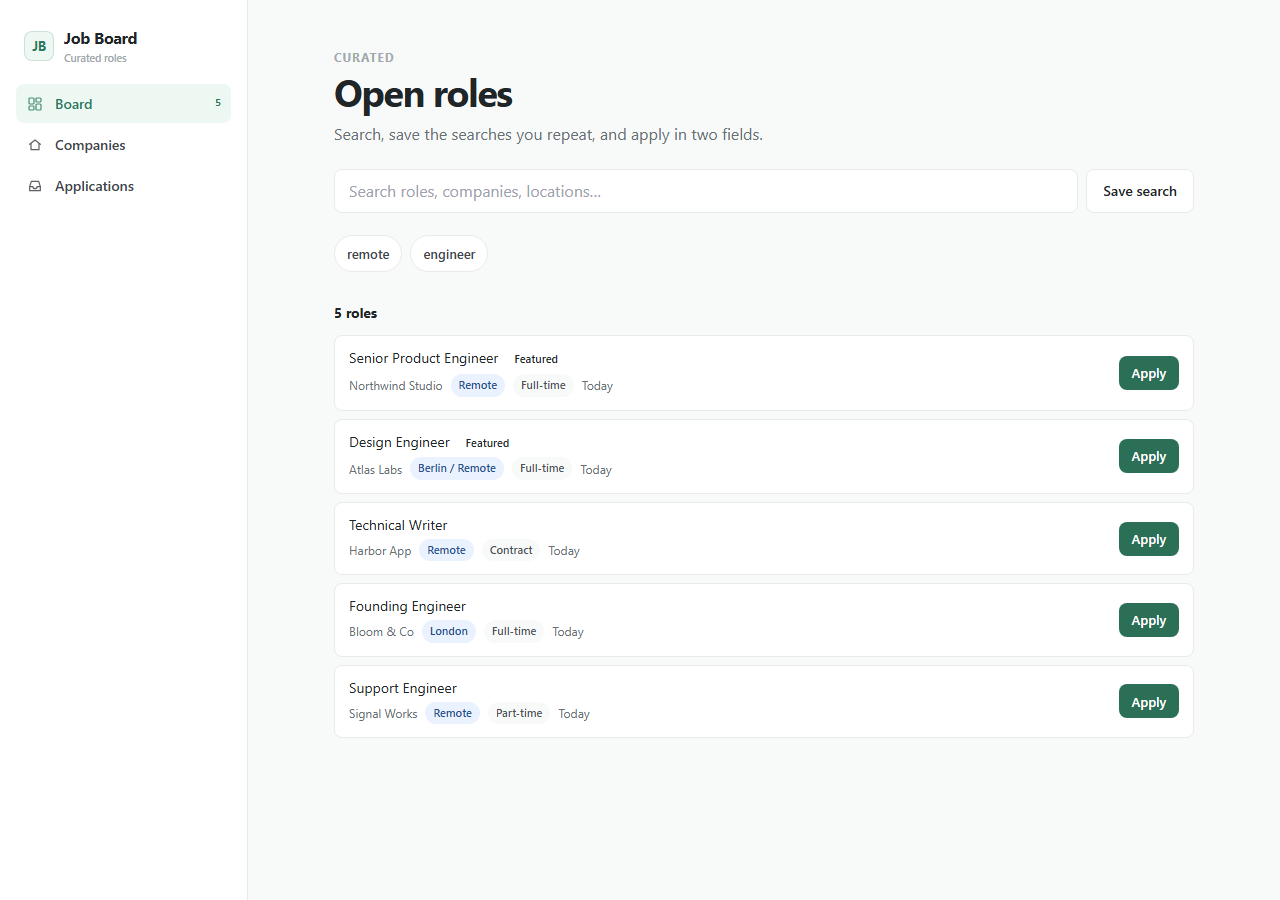Click the London location tag
This screenshot has width=1280, height=900.
point(449,631)
